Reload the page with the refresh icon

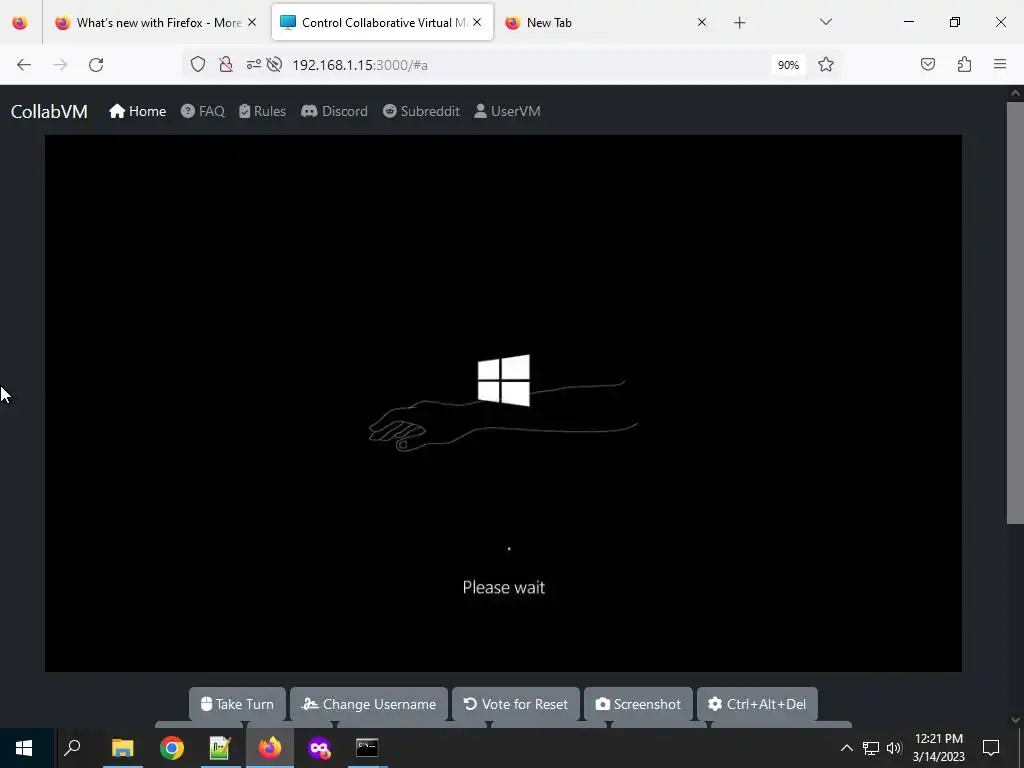[x=96, y=65]
